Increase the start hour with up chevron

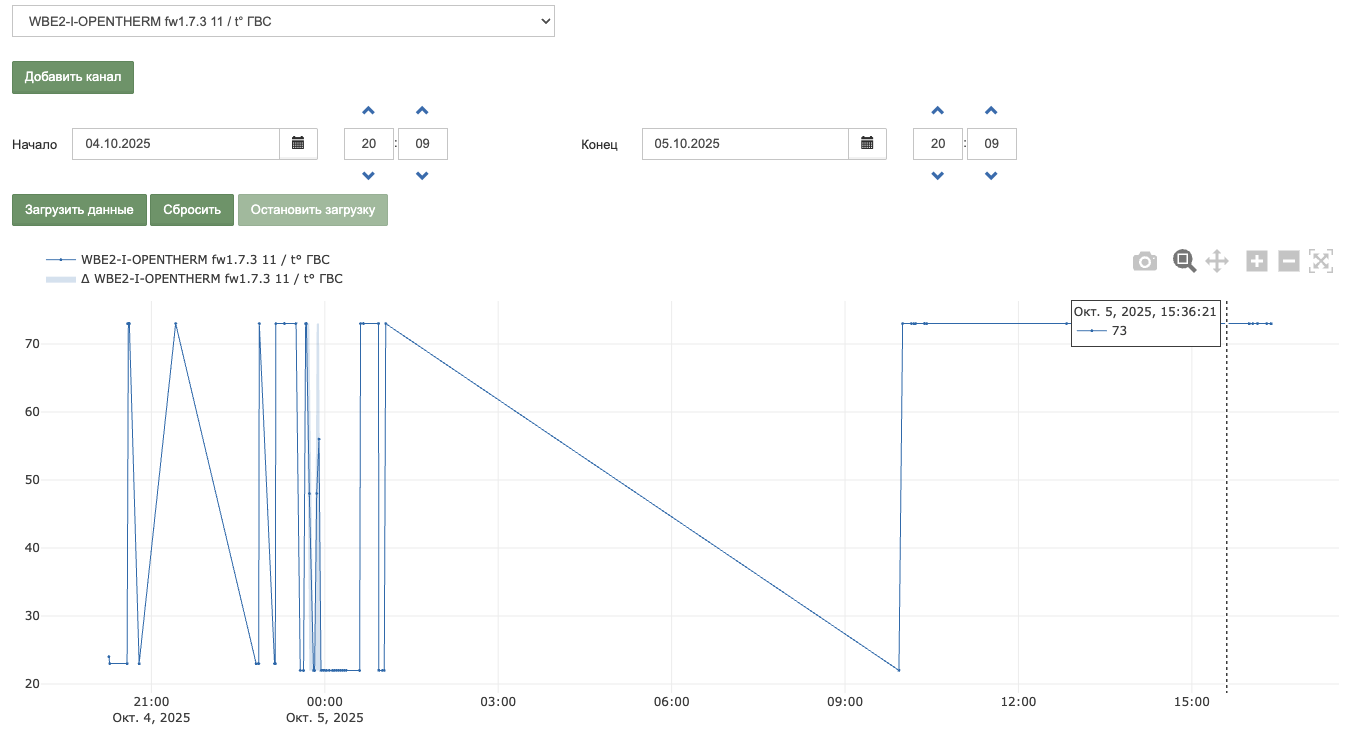(x=369, y=111)
